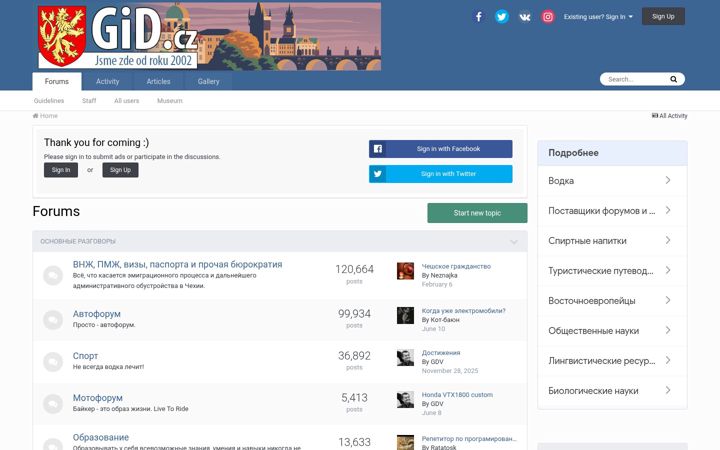Open topic Достижения

tap(441, 353)
